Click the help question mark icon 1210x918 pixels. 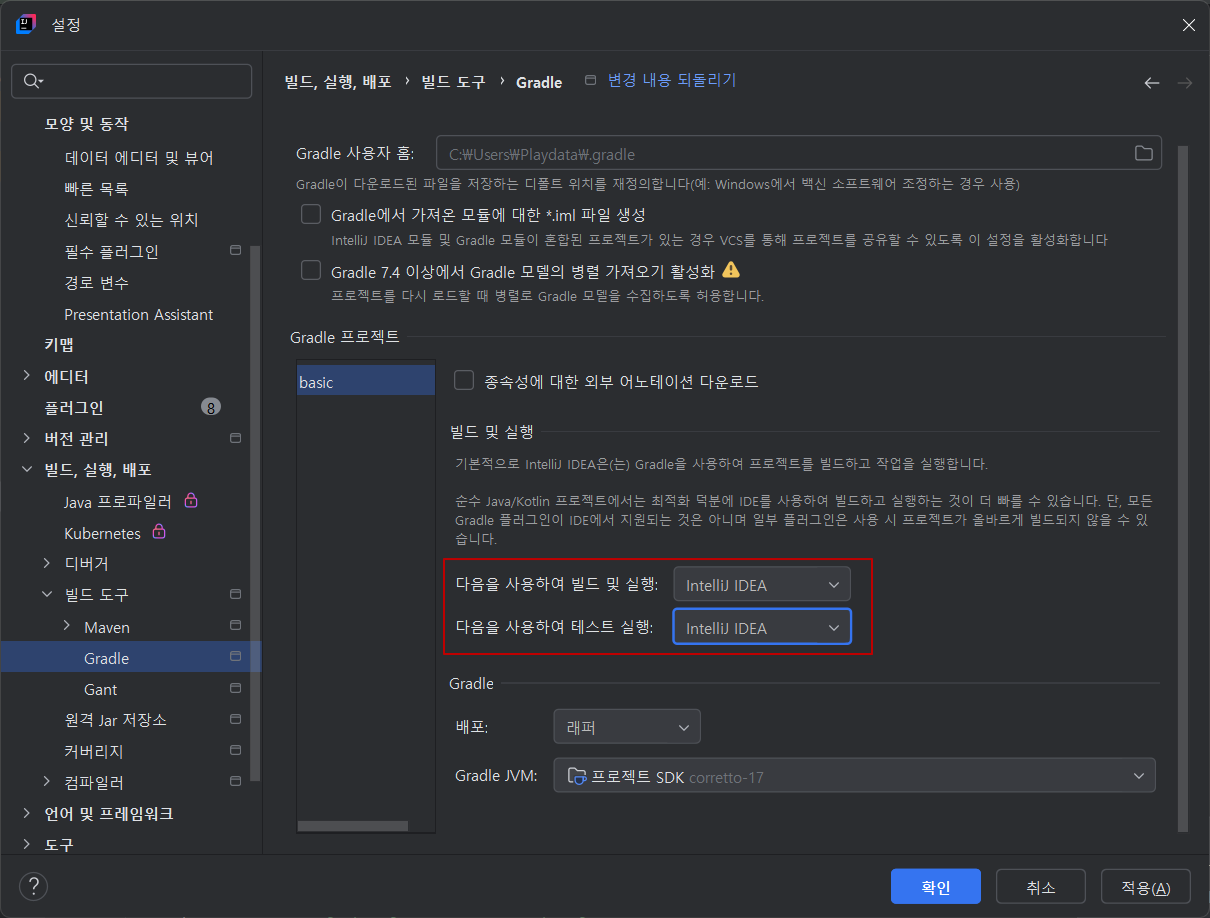pyautogui.click(x=34, y=886)
